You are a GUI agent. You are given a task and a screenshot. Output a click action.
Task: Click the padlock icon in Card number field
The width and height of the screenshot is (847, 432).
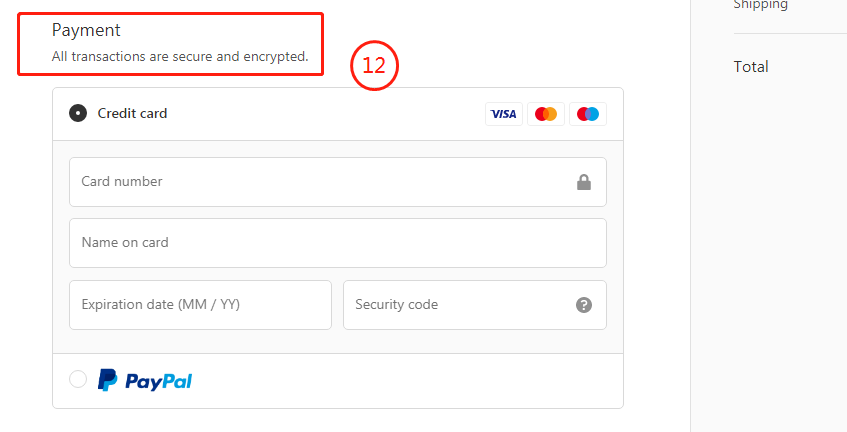click(584, 182)
